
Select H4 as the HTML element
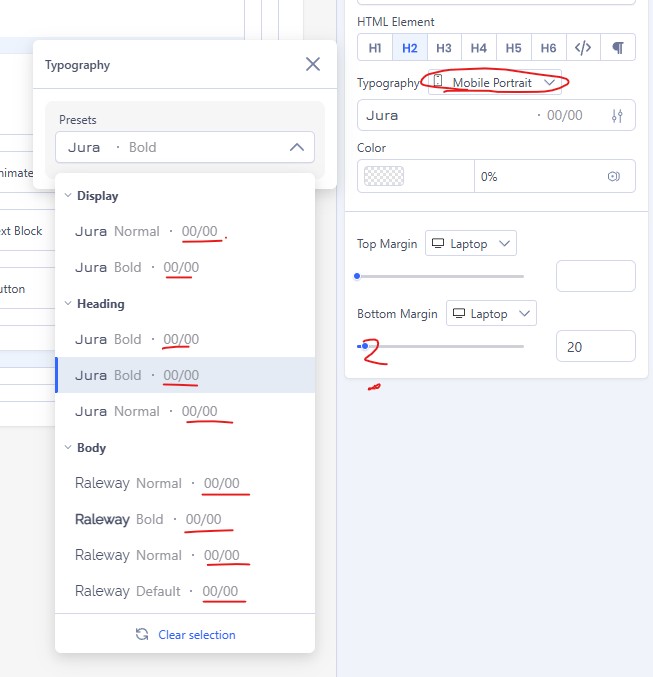pos(479,47)
